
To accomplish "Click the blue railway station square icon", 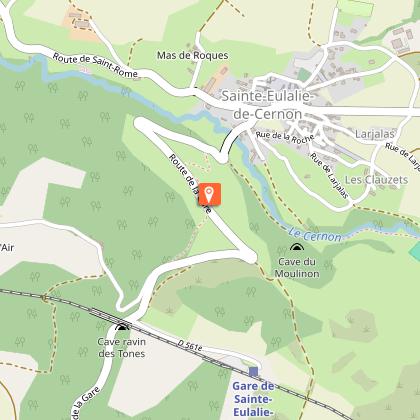I will point(254,371).
